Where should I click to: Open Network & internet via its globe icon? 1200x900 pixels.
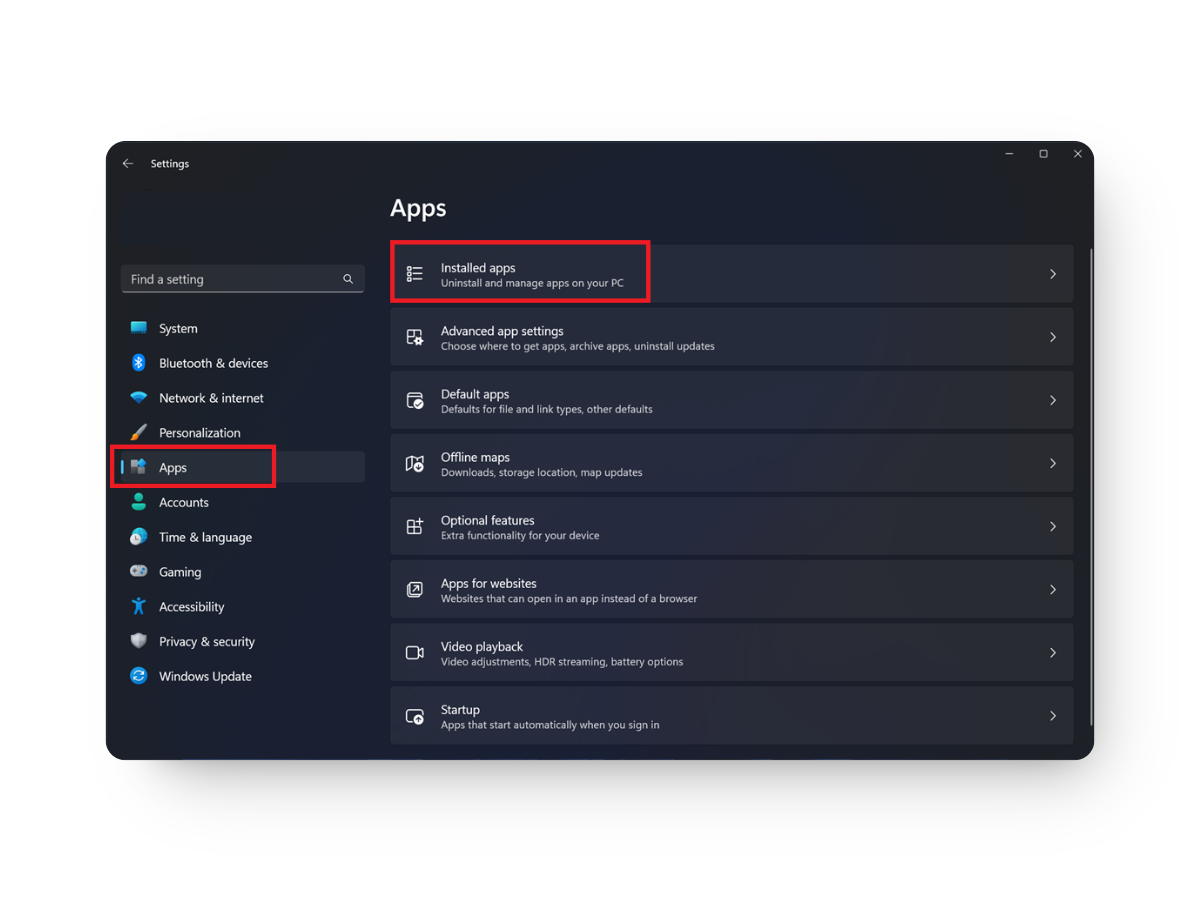coord(138,398)
